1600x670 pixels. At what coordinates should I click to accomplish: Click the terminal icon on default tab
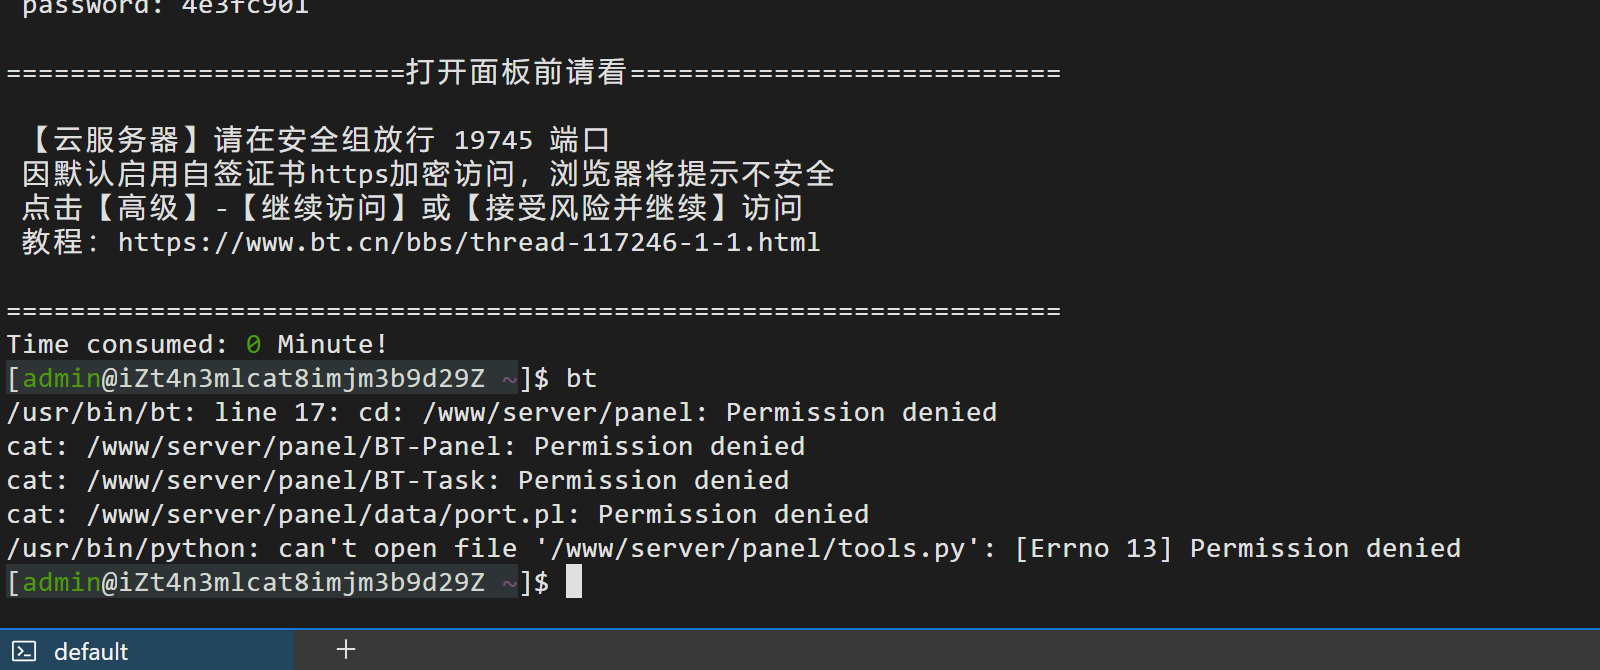(25, 652)
